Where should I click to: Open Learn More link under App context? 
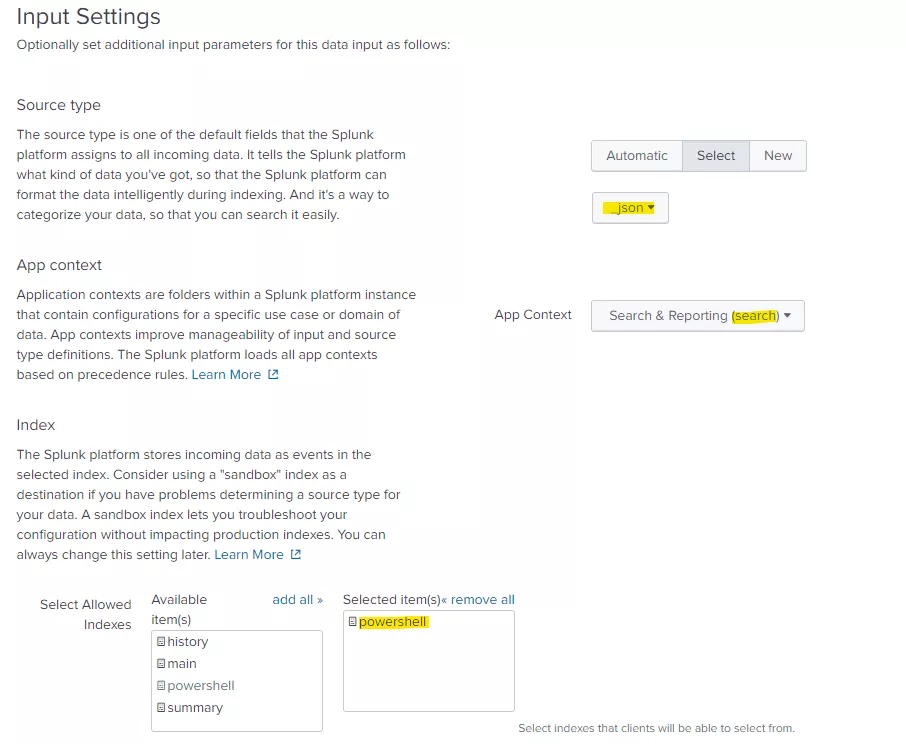click(226, 374)
